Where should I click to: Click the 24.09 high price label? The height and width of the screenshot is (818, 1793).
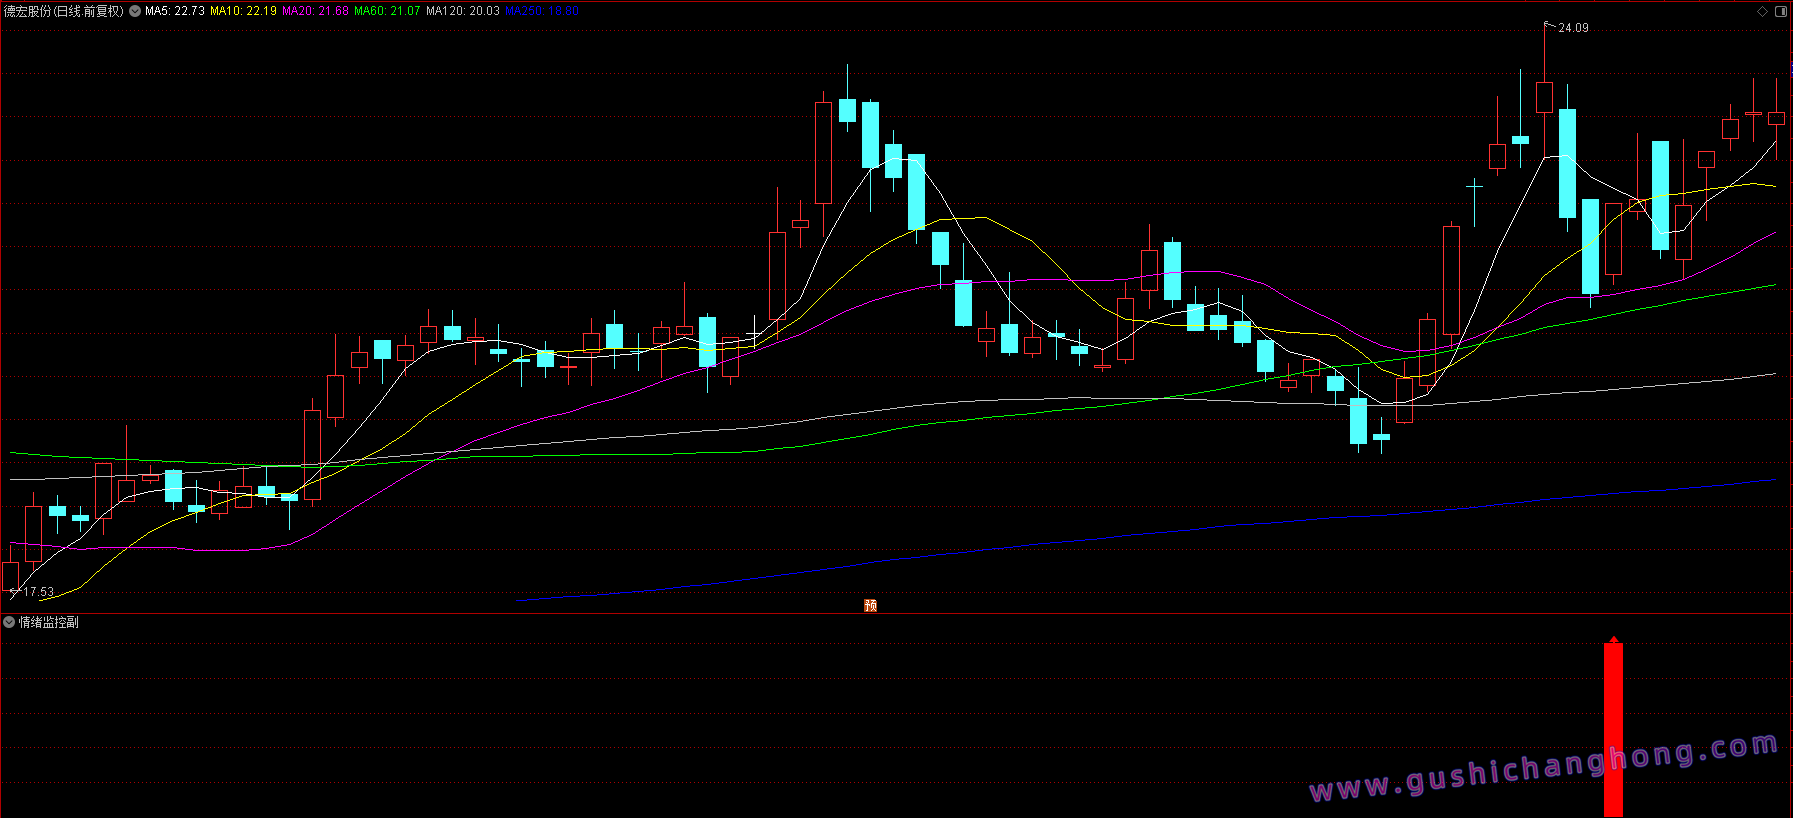coord(1573,28)
